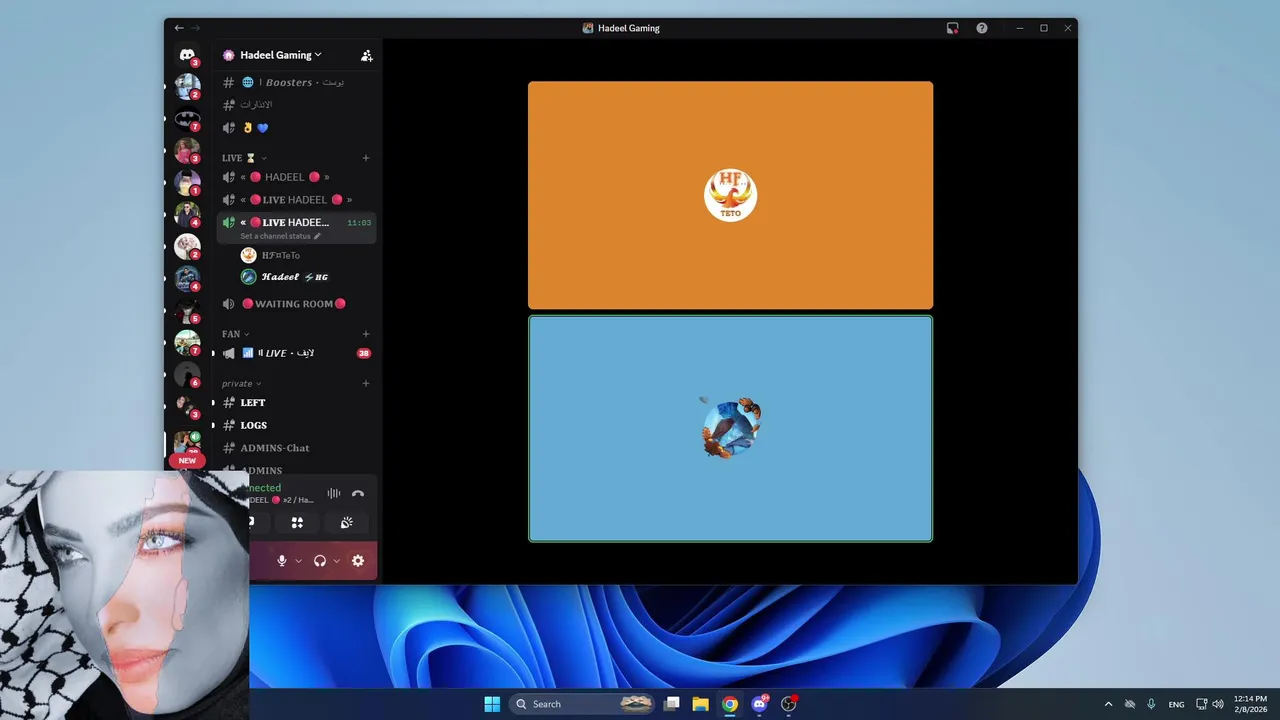Click the crossed-out tray icon
Viewport: 1280px width, 720px height.
click(1130, 704)
